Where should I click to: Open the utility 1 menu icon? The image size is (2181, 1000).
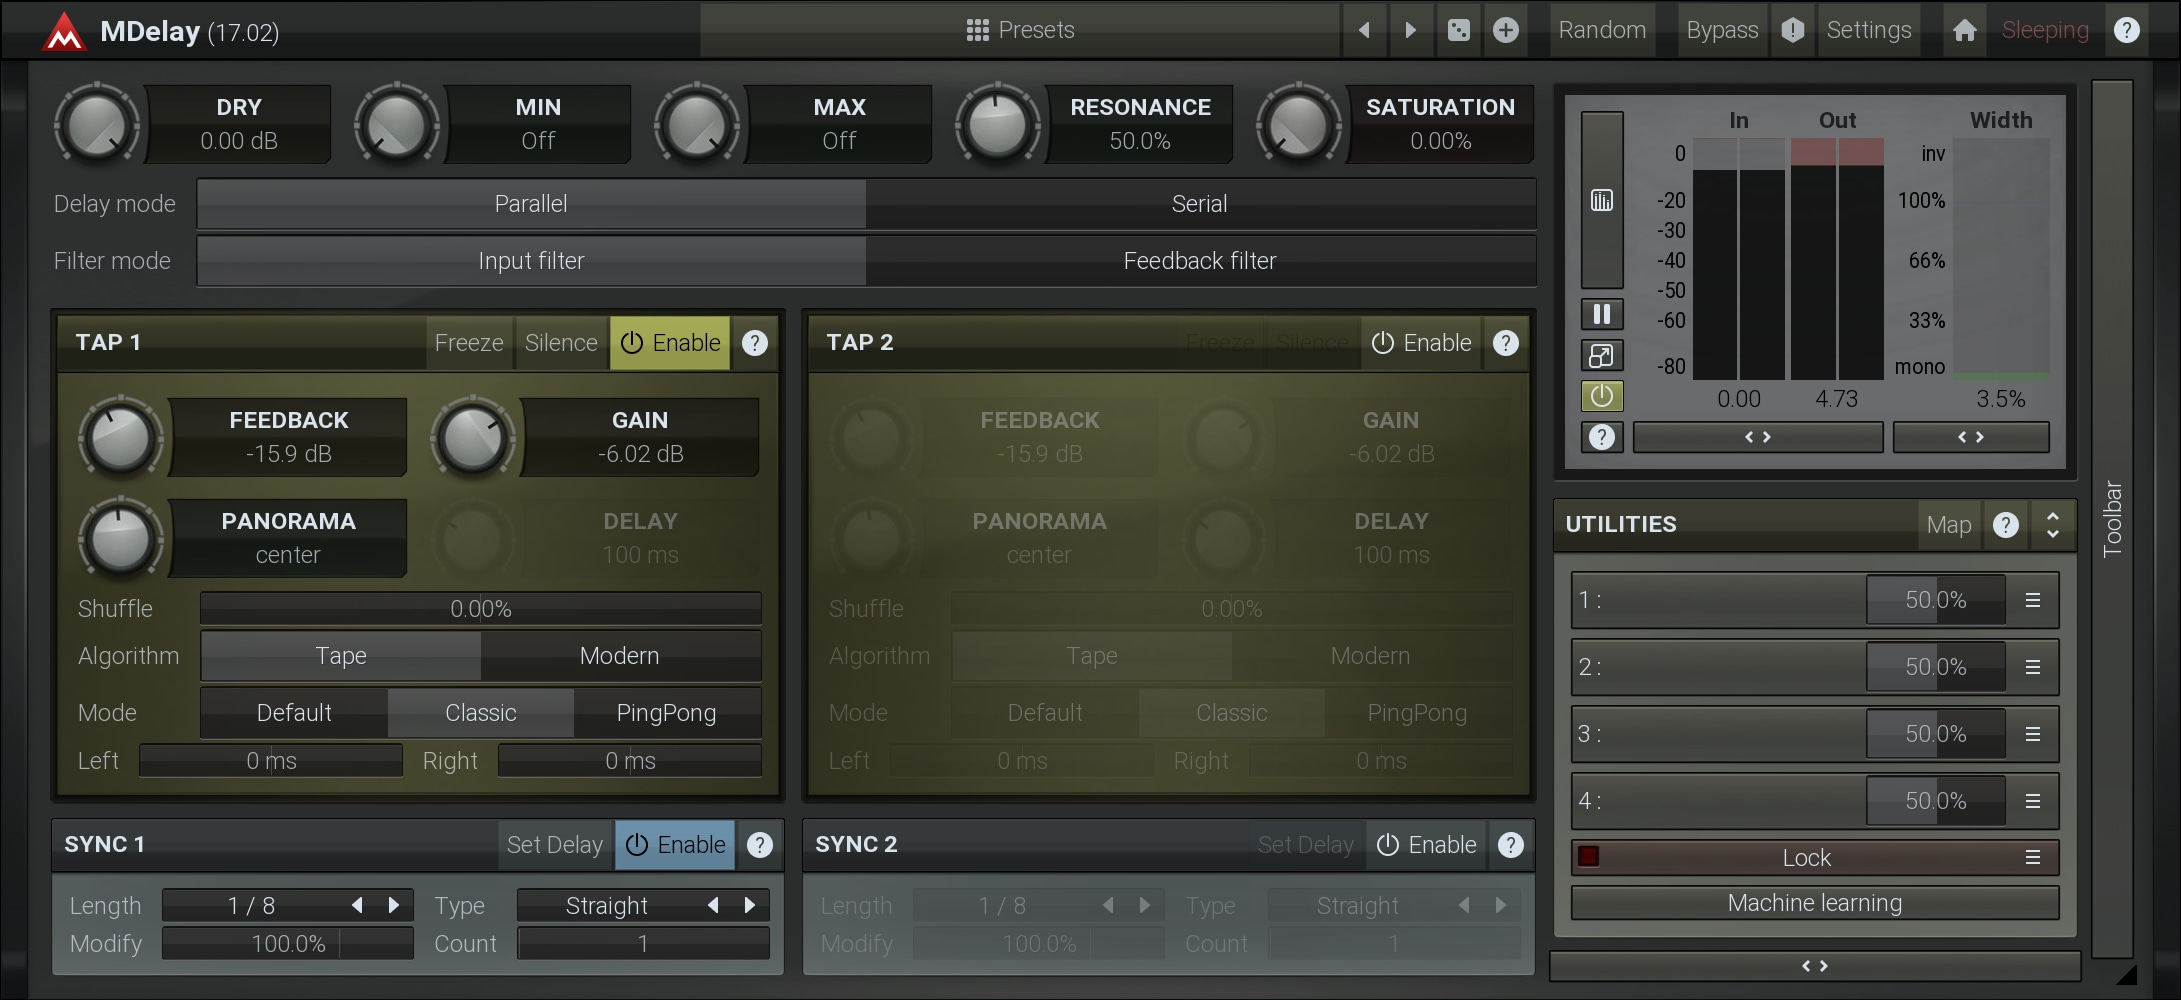pyautogui.click(x=2032, y=600)
